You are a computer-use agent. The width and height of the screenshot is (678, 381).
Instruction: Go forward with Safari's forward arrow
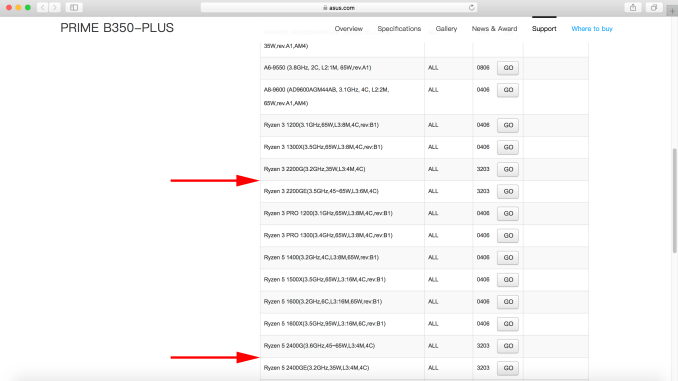pos(54,7)
